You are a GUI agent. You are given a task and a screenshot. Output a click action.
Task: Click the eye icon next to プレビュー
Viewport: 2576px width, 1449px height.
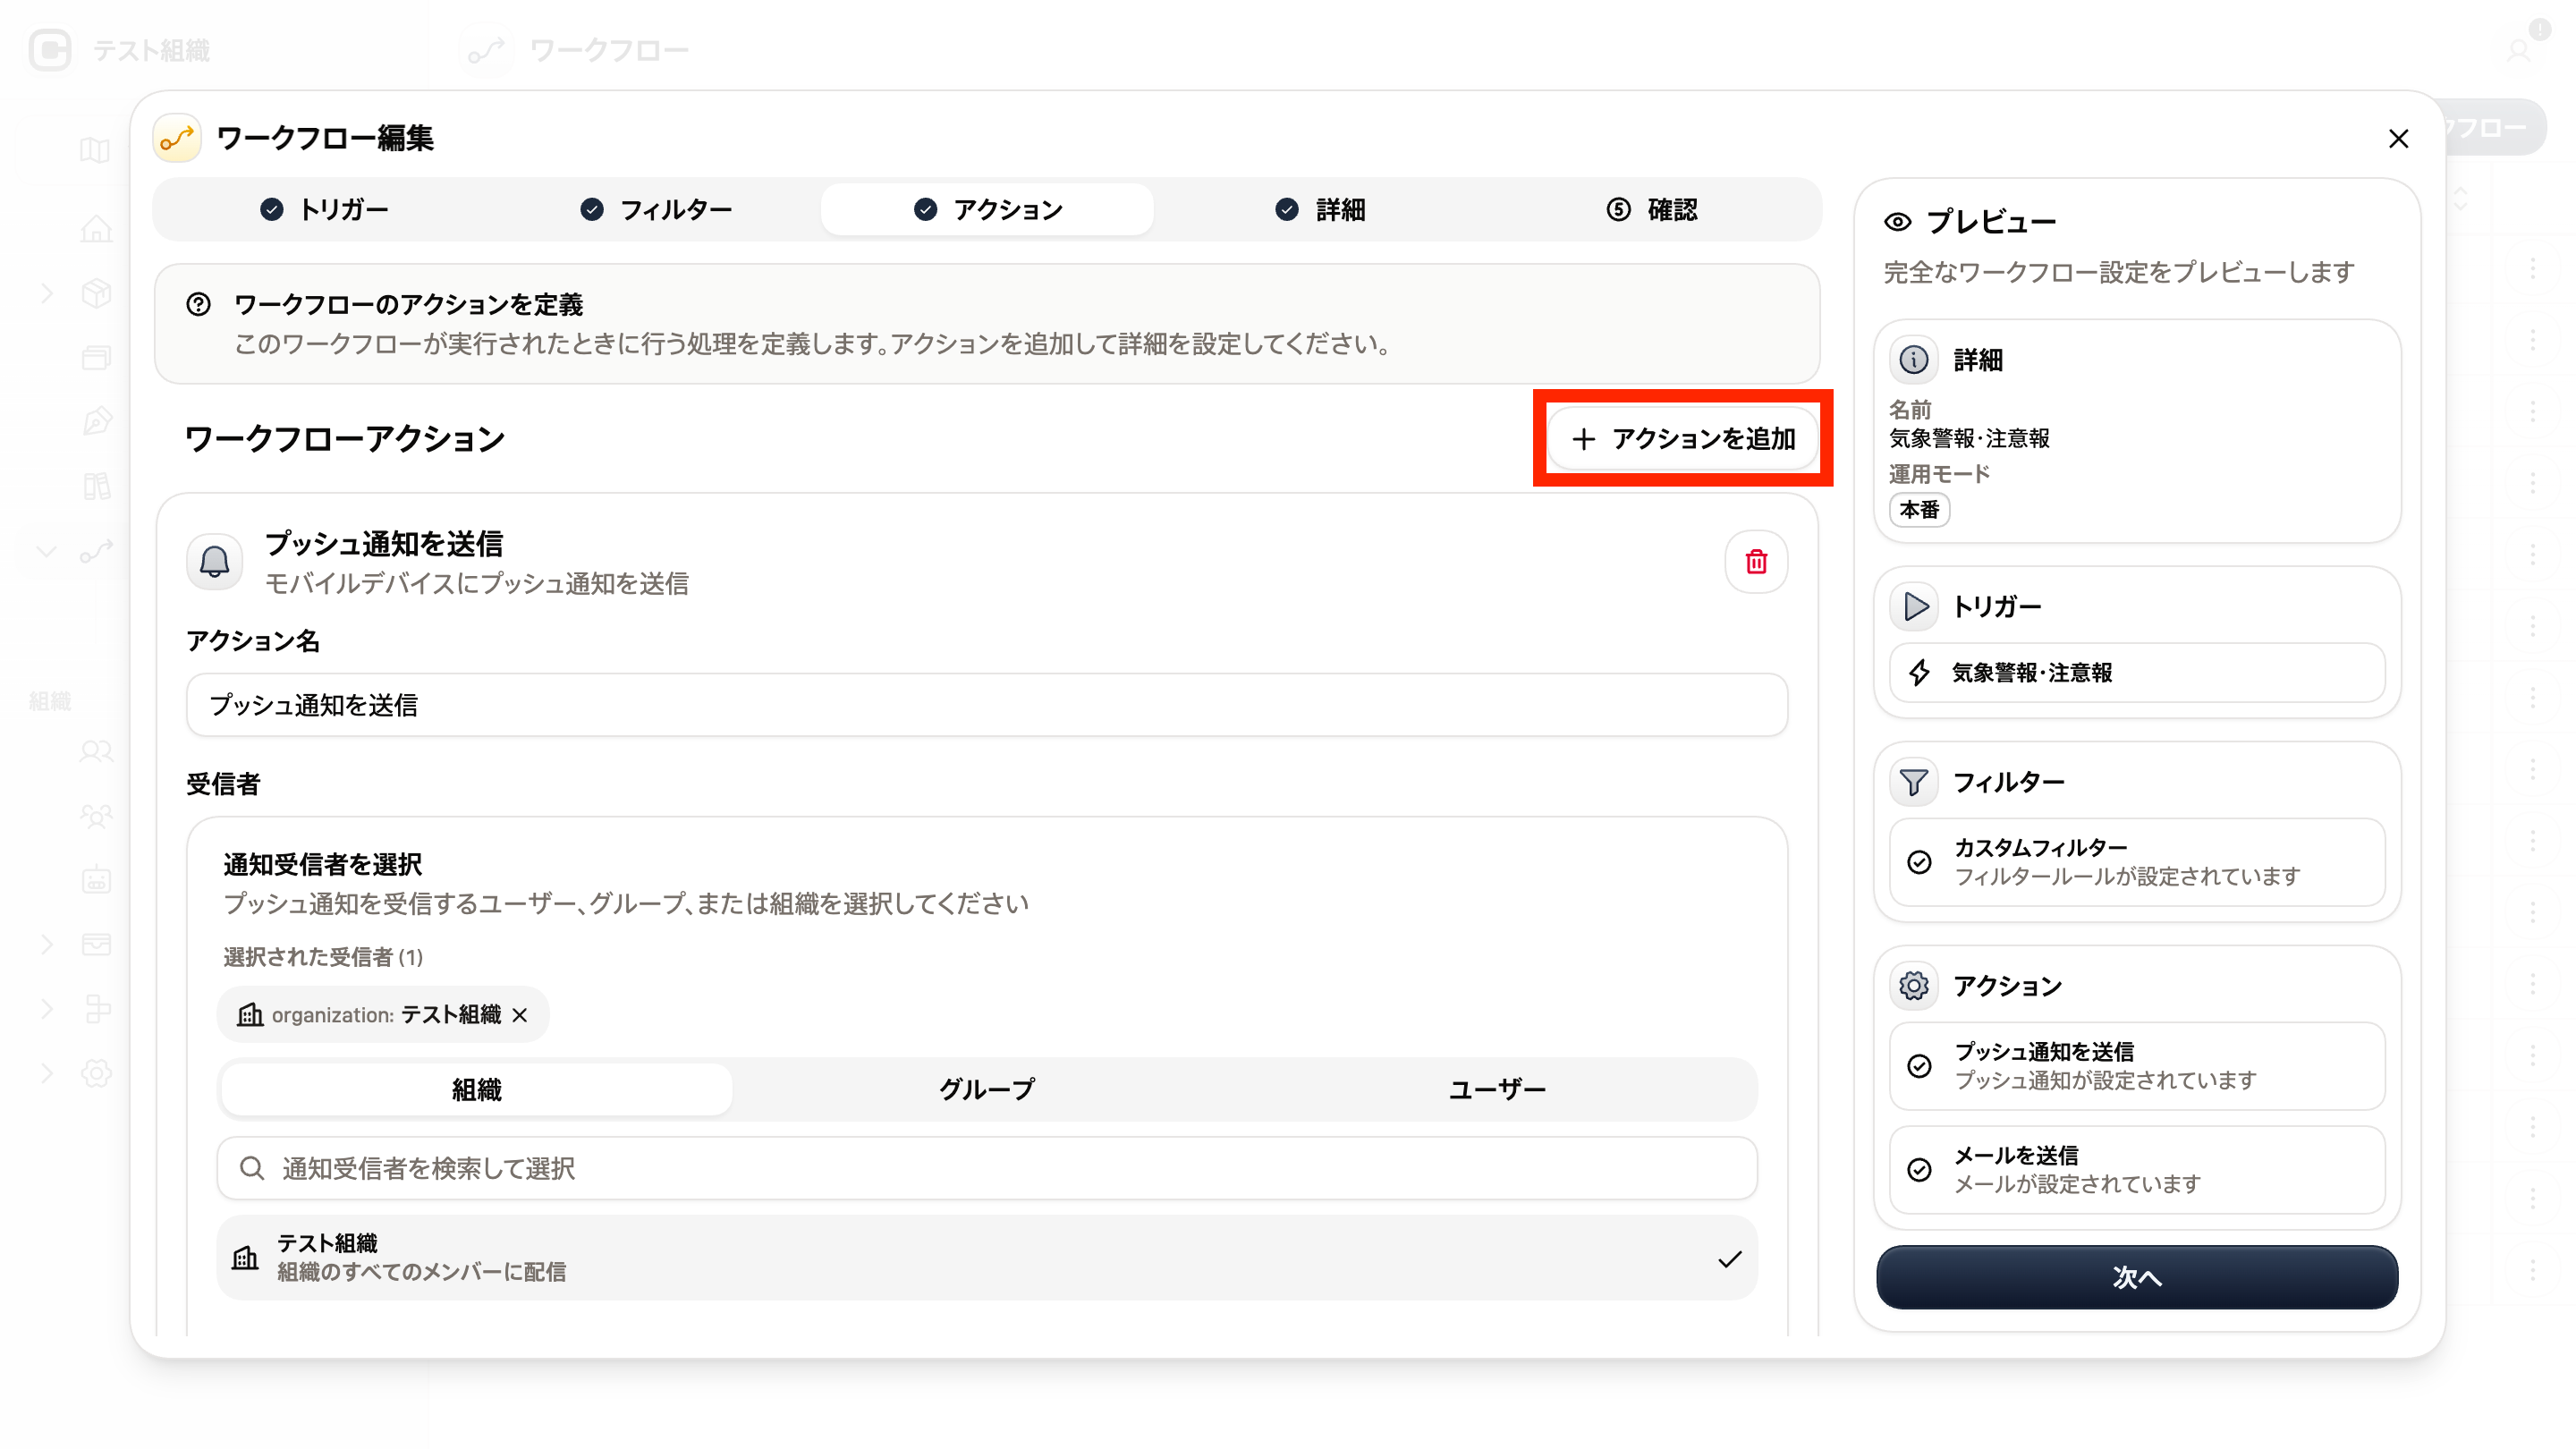click(1897, 222)
